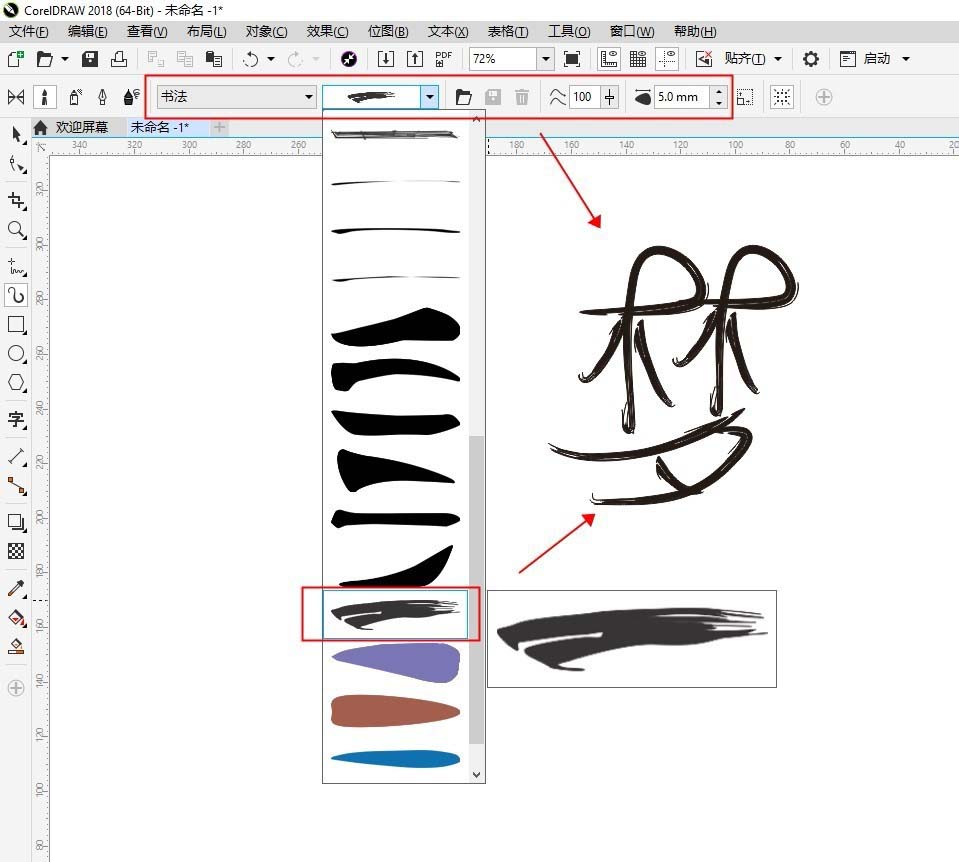
Task: Select the Rectangle tool
Action: (x=16, y=324)
